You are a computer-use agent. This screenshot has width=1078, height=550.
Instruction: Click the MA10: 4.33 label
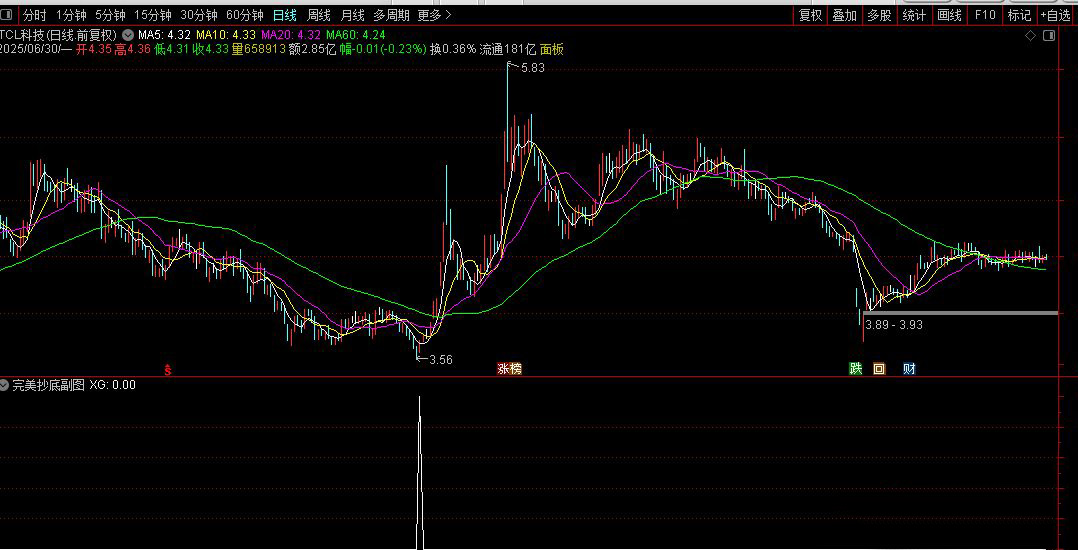pyautogui.click(x=226, y=34)
